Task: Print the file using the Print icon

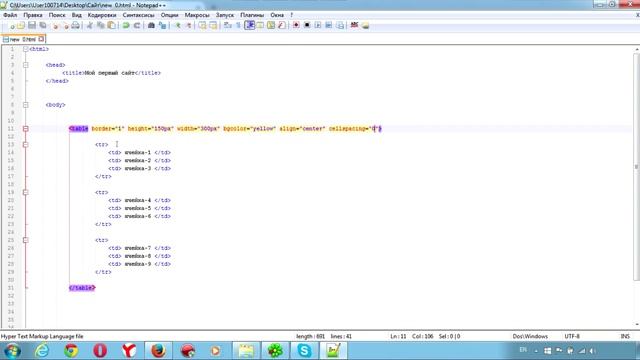Action: pyautogui.click(x=76, y=26)
